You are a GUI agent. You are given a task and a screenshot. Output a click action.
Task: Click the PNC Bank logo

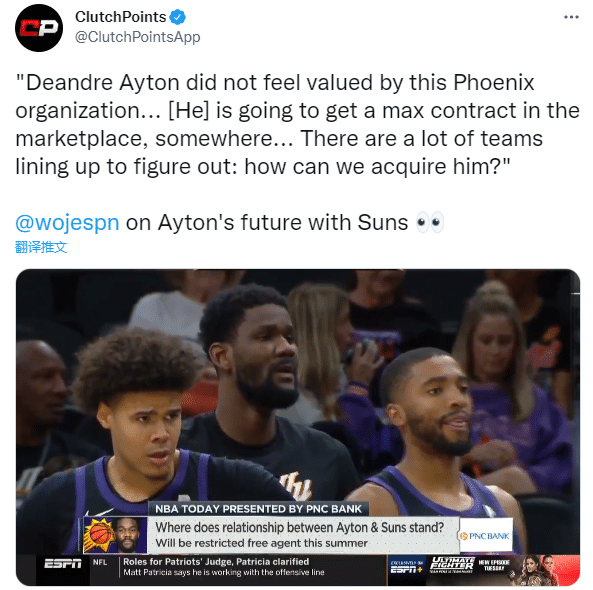pyautogui.click(x=486, y=536)
